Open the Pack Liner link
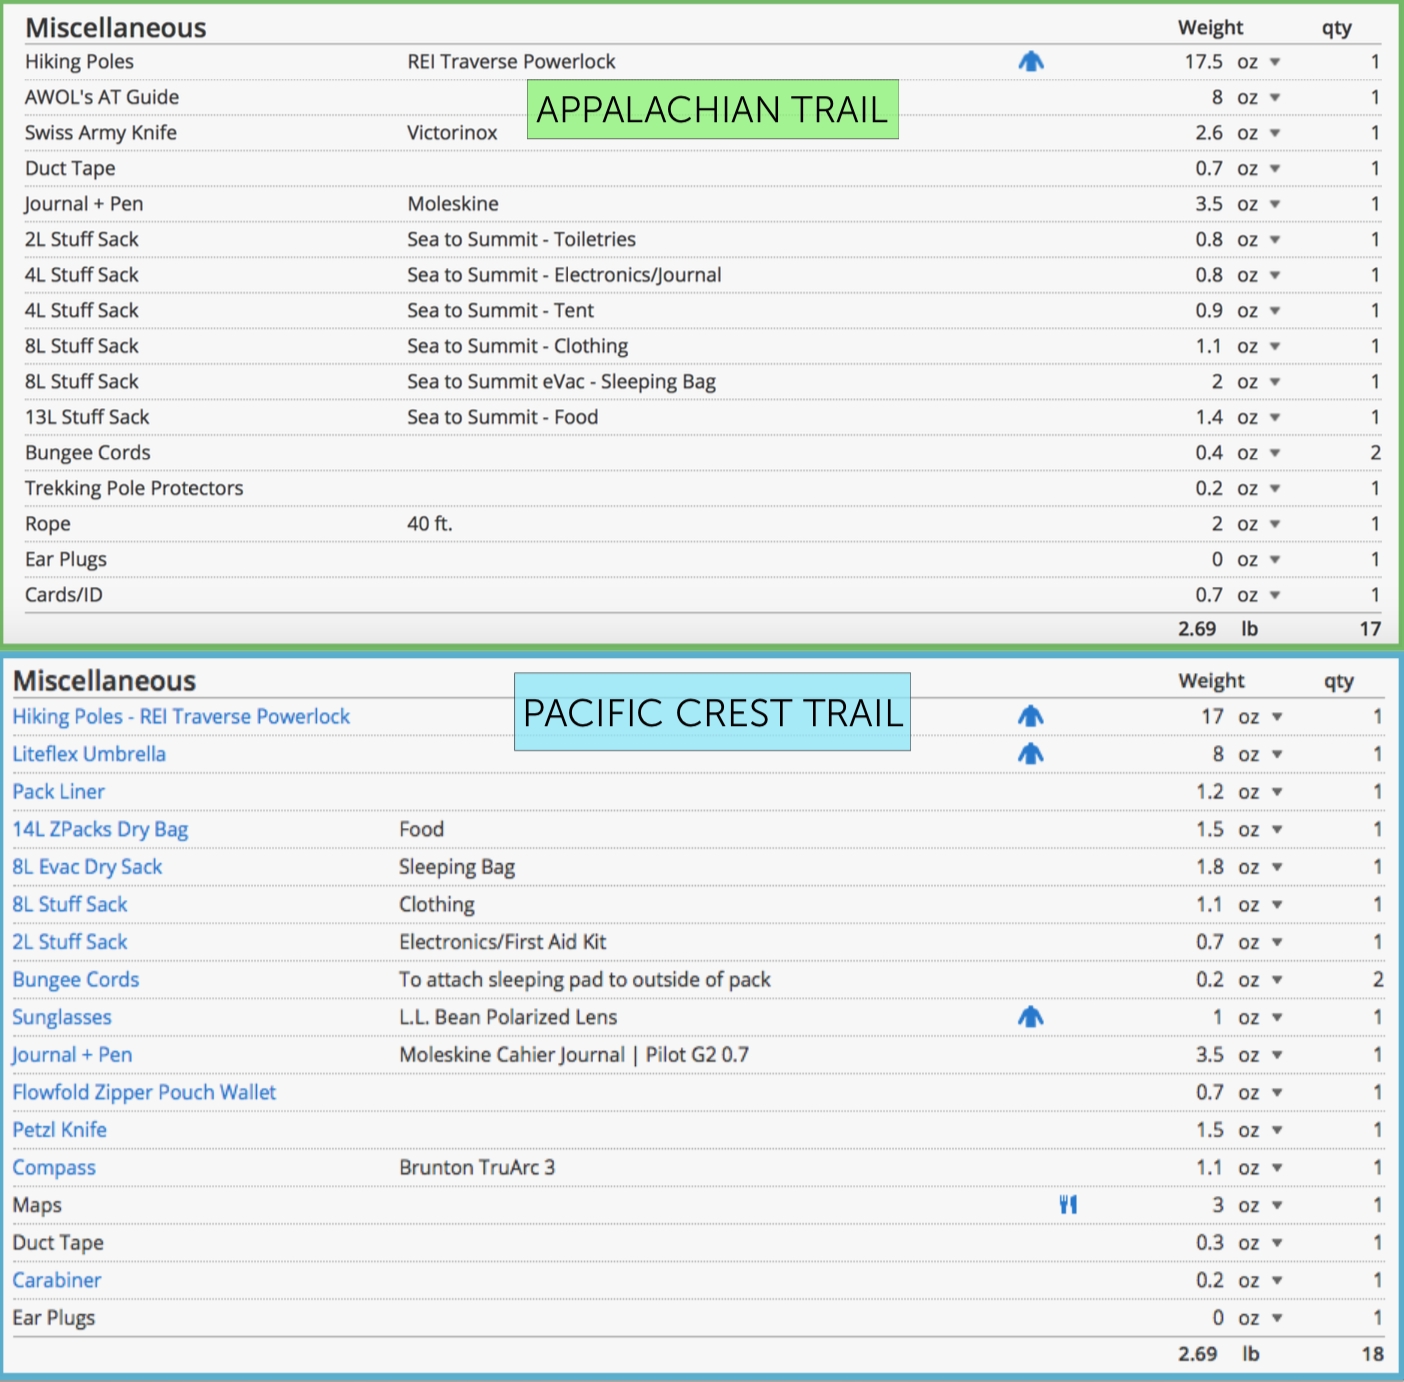1404x1382 pixels. coord(58,792)
